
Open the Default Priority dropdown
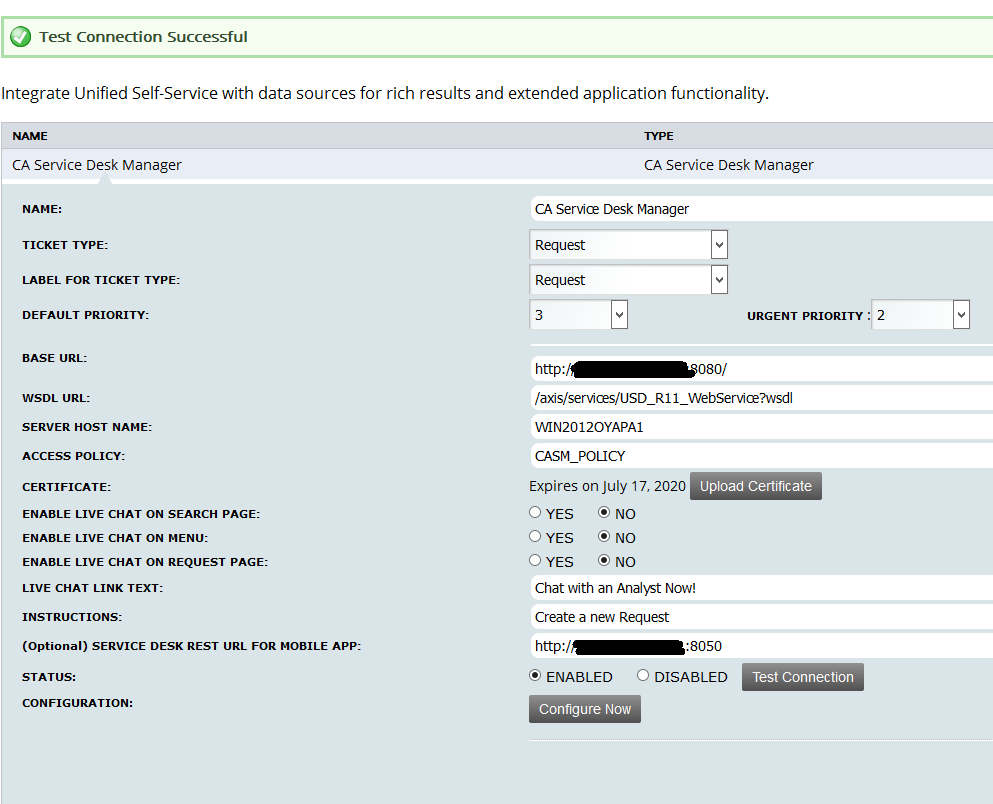click(578, 315)
